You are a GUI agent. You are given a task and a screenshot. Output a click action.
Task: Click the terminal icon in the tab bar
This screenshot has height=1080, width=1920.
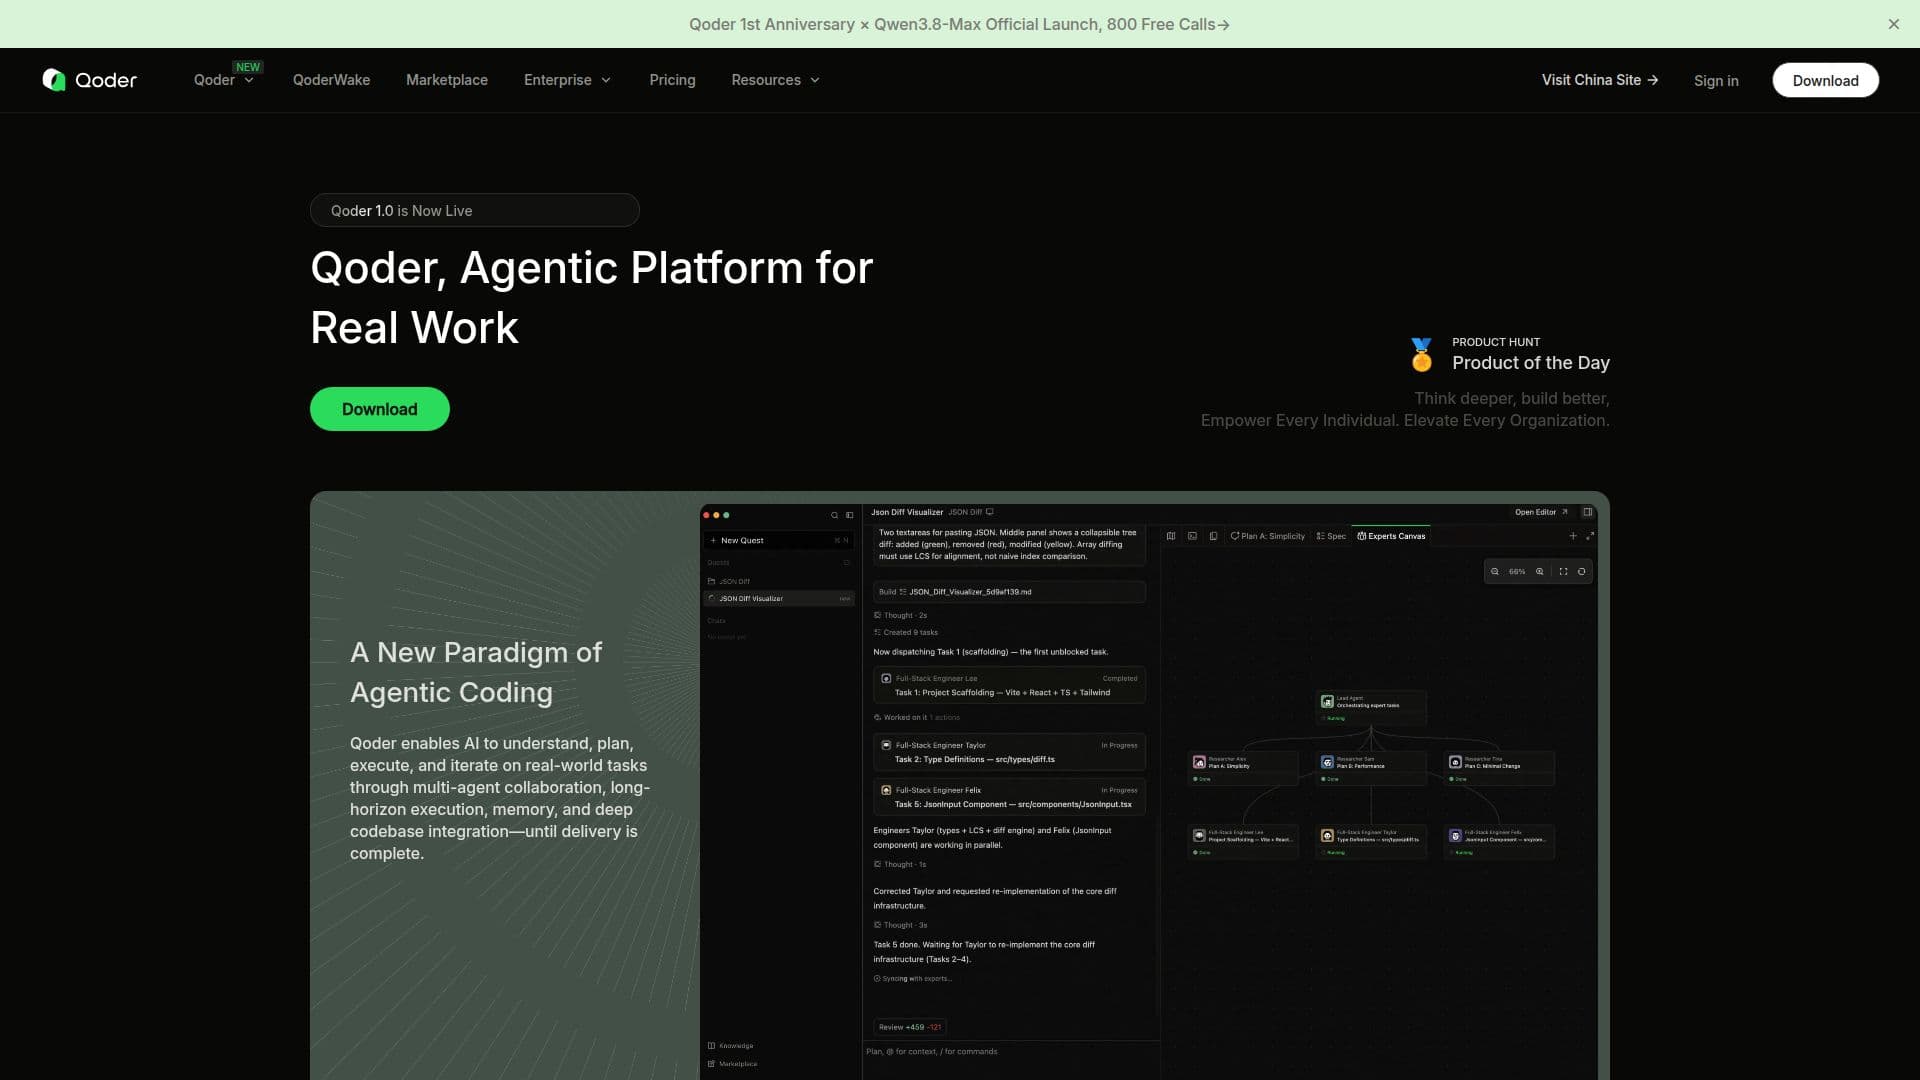click(1192, 536)
